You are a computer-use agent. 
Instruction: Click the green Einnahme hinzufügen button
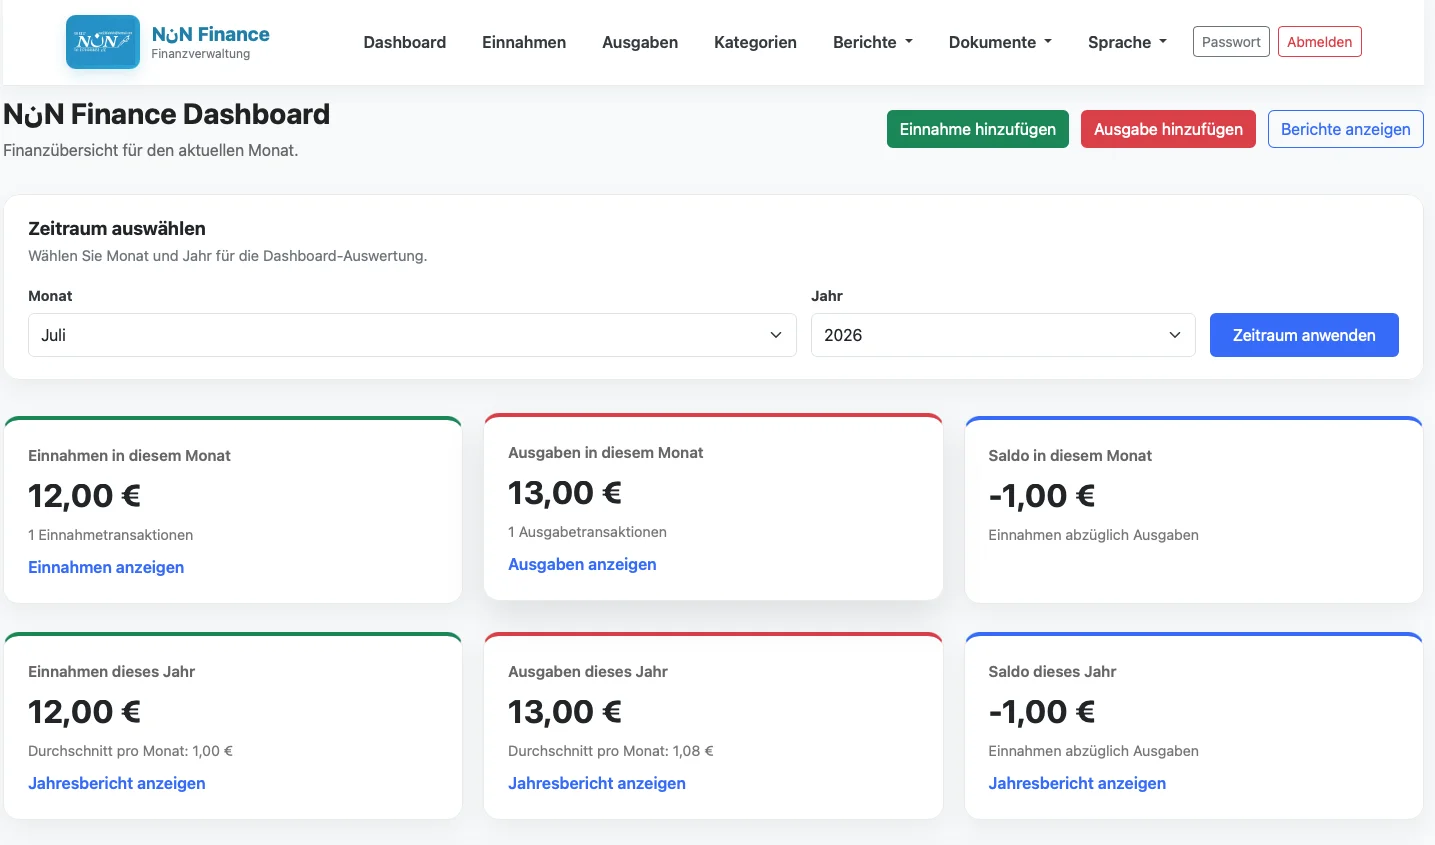977,129
